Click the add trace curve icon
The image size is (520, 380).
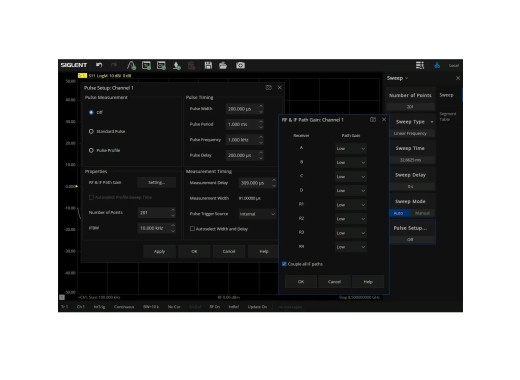(x=131, y=65)
